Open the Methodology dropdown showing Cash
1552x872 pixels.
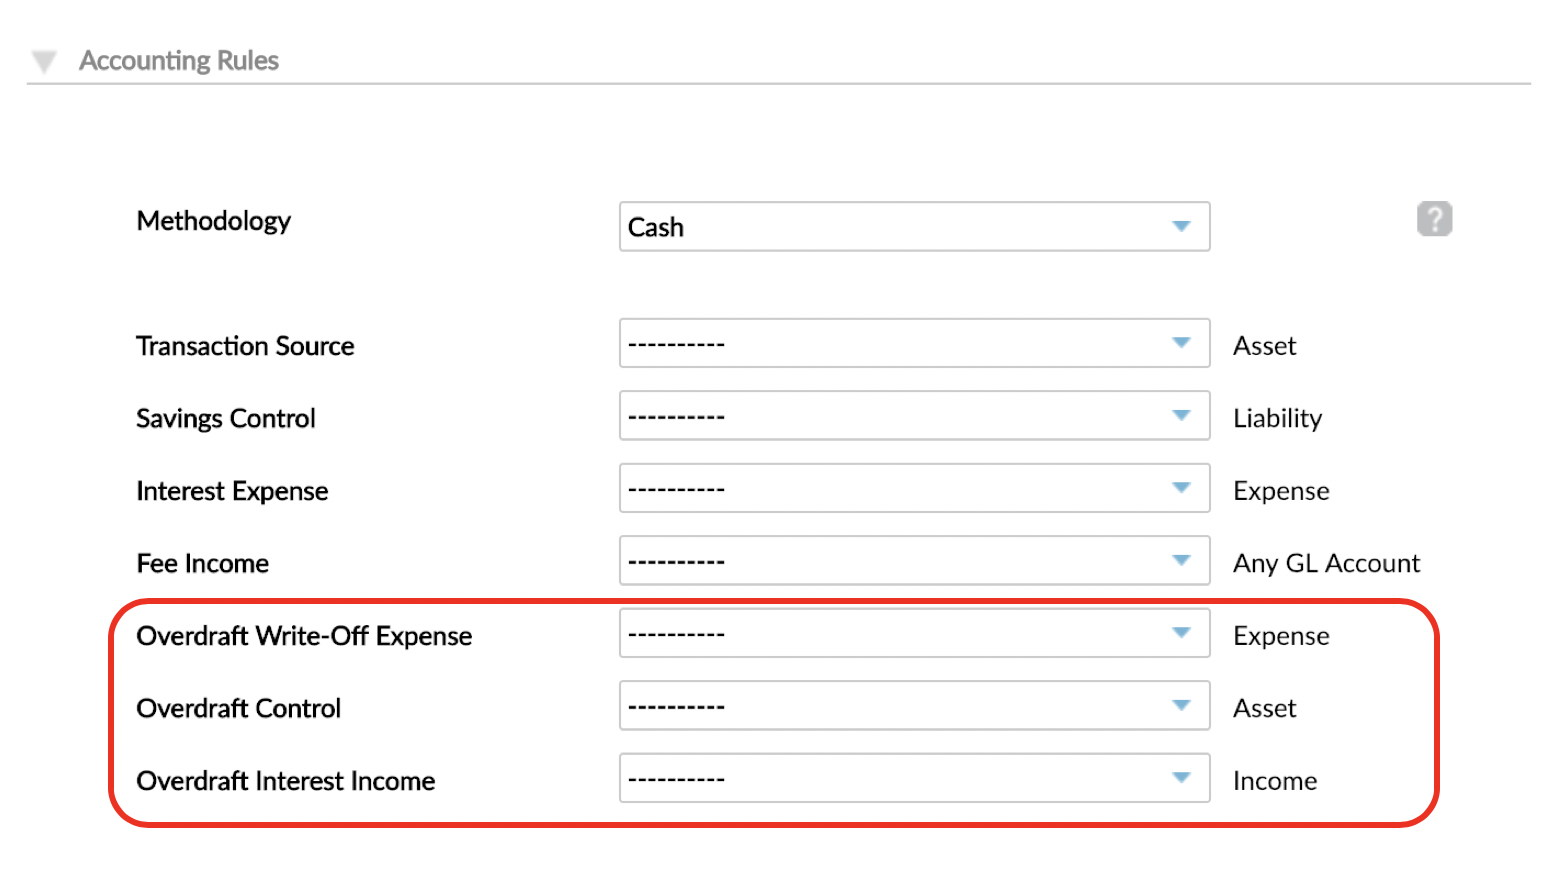point(914,227)
